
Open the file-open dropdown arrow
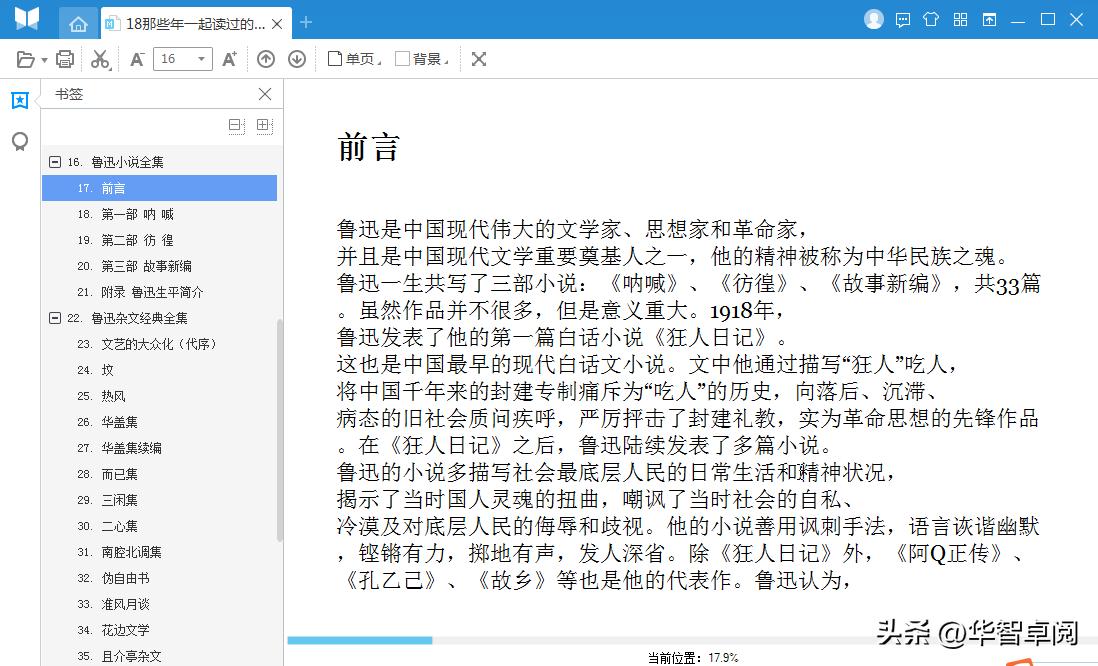[x=44, y=58]
